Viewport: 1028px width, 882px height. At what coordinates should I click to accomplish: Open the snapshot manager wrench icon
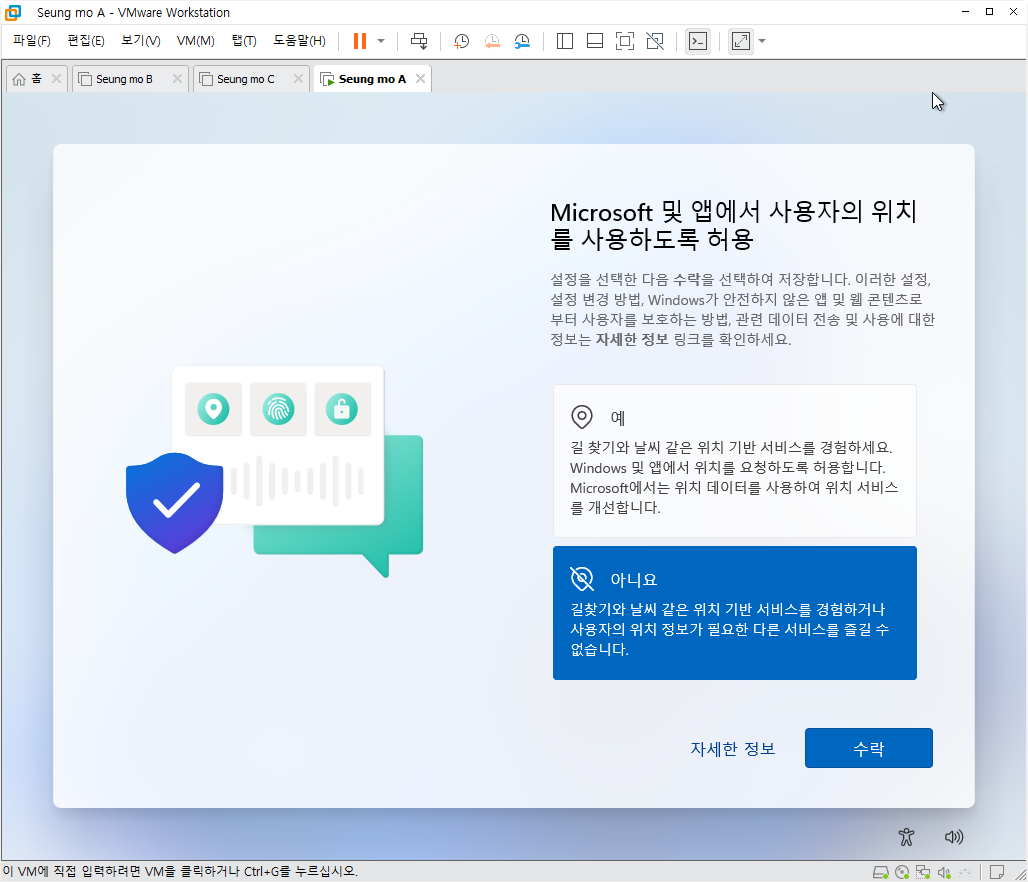pos(522,41)
